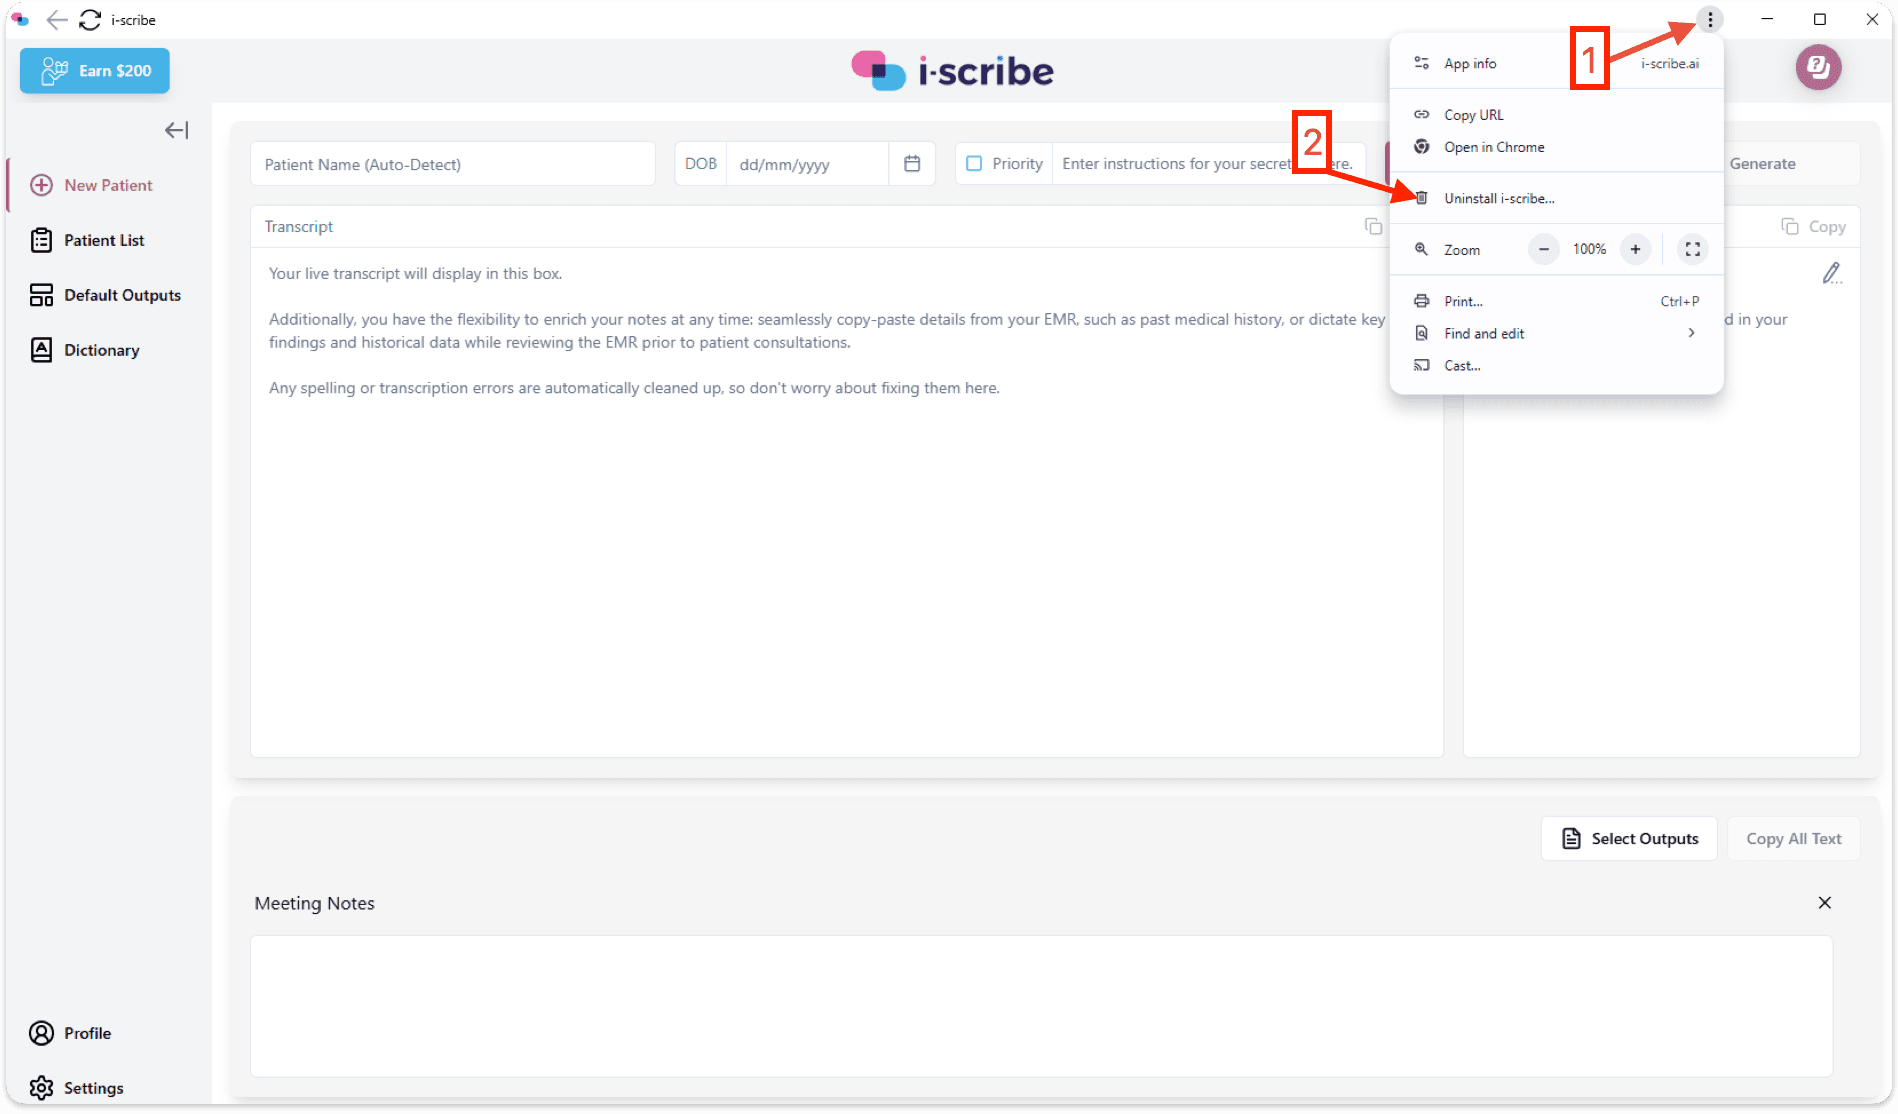Maximize the i-scribe window
This screenshot has width=1898, height=1114.
1820,20
